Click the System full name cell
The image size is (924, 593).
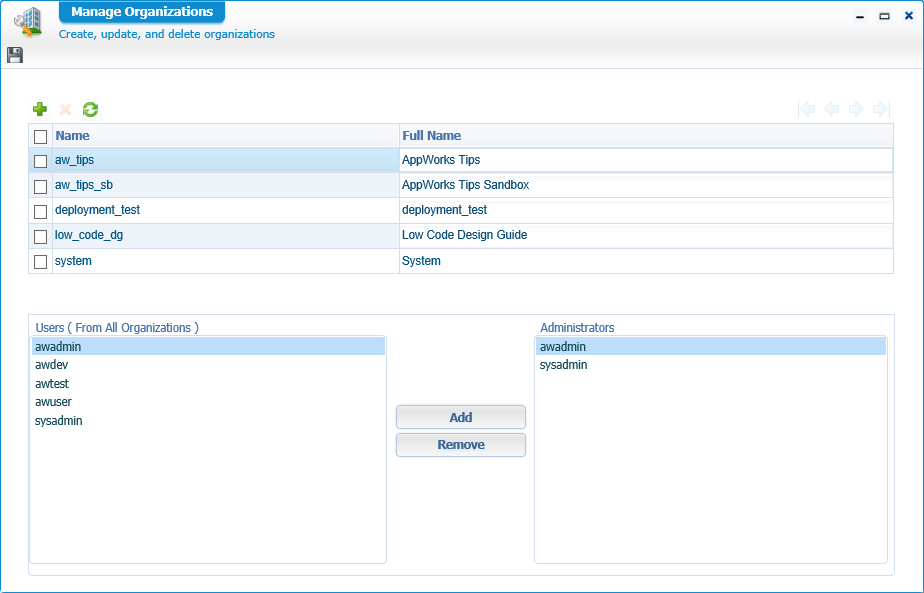(646, 261)
